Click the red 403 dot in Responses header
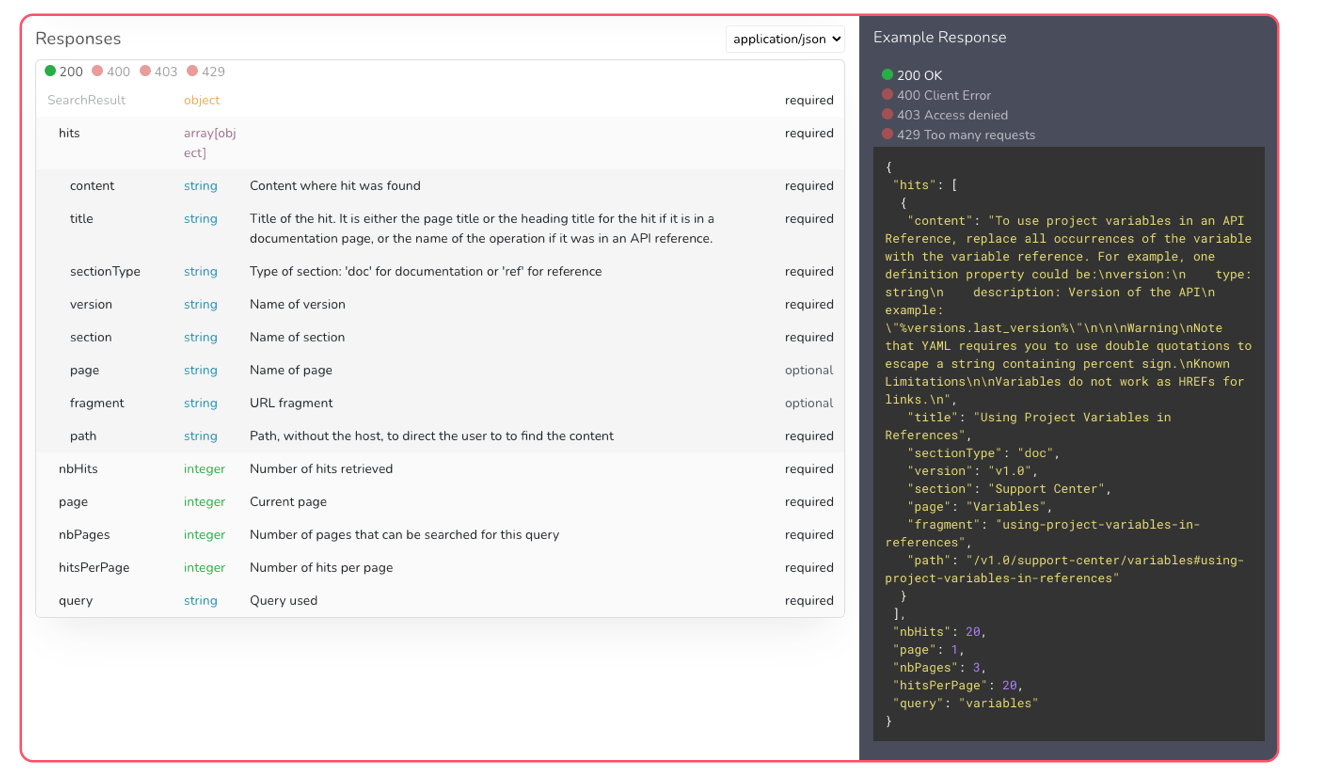 tap(144, 71)
